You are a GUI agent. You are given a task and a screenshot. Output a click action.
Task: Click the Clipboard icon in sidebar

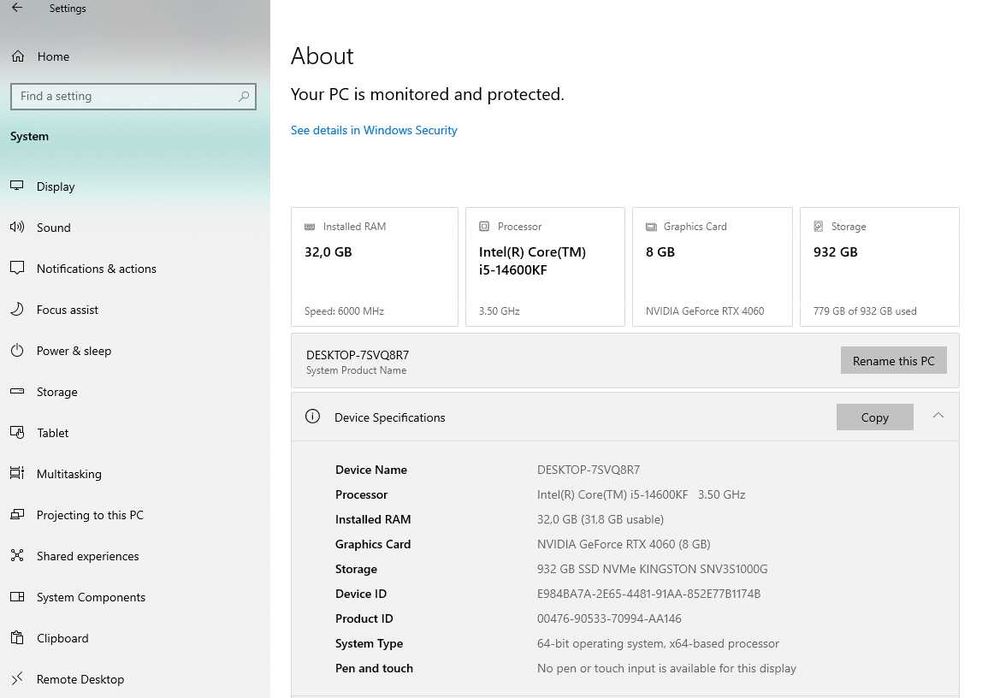(x=17, y=638)
